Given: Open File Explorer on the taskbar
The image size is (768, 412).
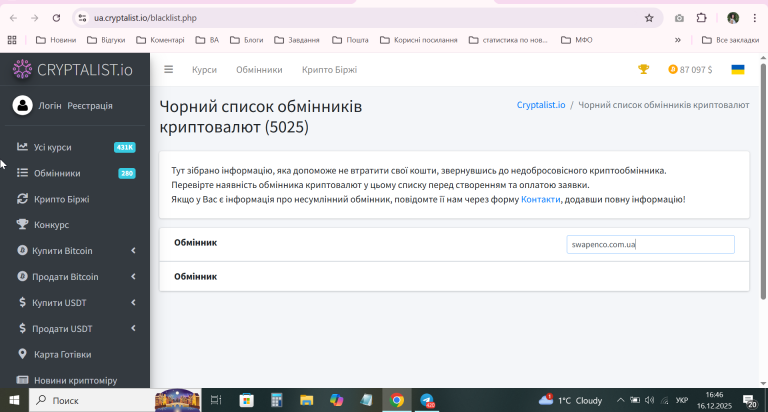Looking at the screenshot, I should tap(307, 400).
